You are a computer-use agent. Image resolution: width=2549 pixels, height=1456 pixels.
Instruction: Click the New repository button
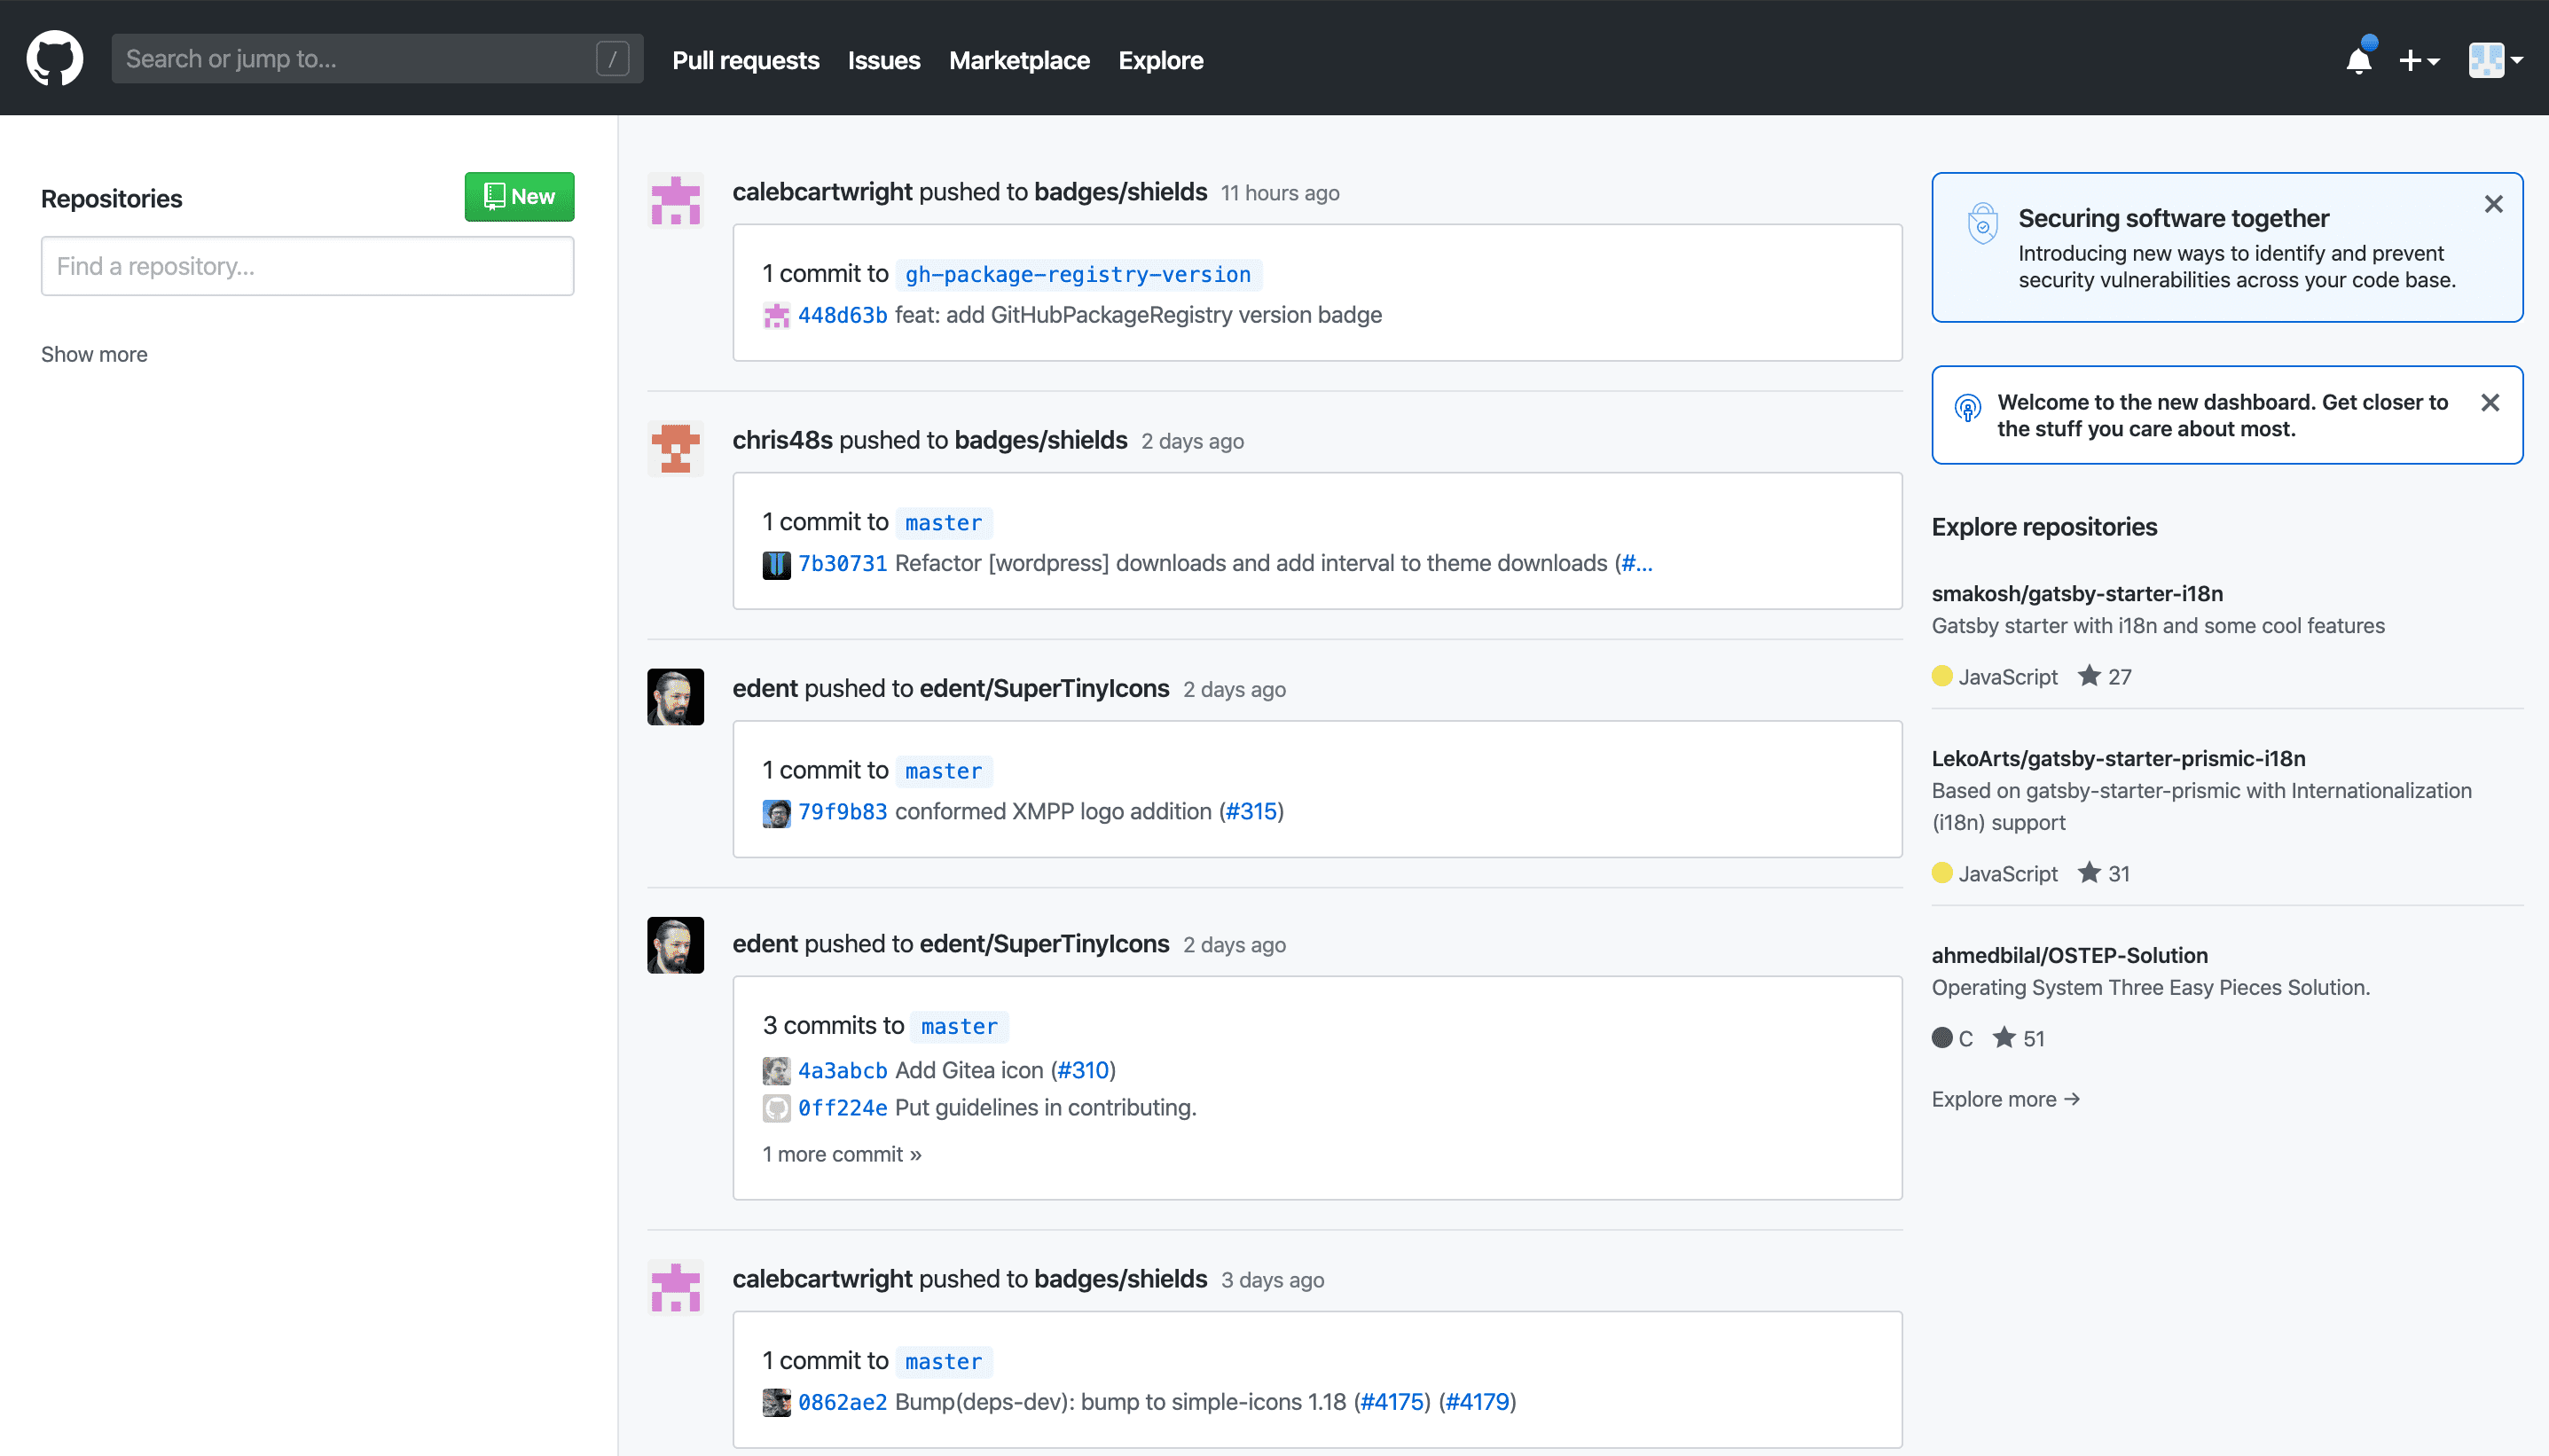[x=519, y=196]
